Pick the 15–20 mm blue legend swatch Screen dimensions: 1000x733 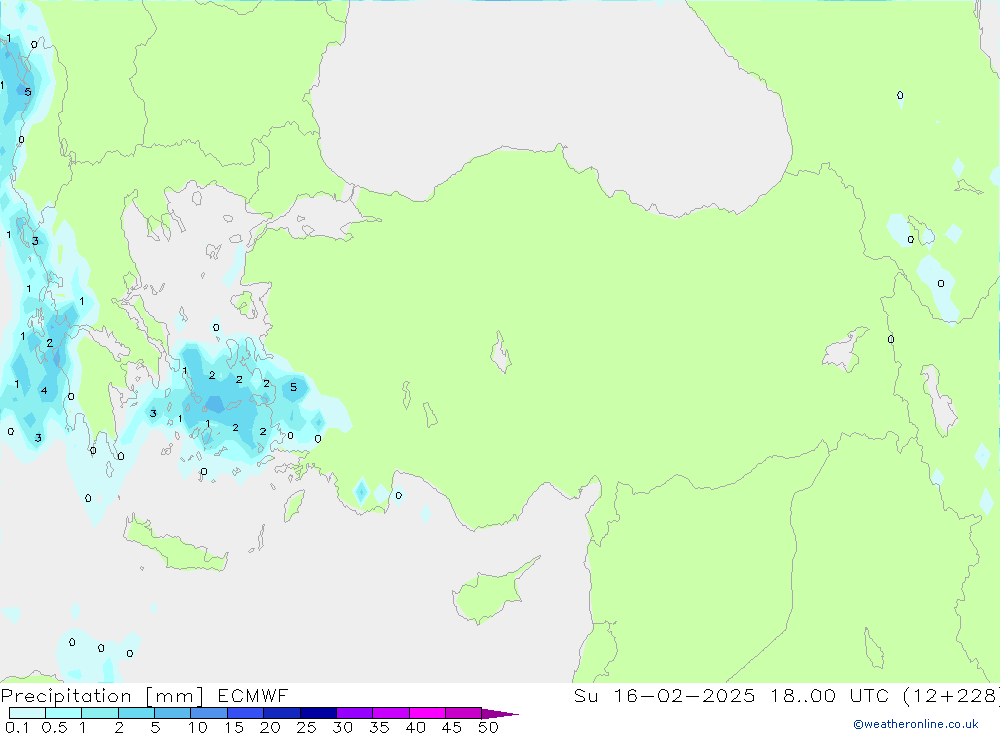[245, 713]
